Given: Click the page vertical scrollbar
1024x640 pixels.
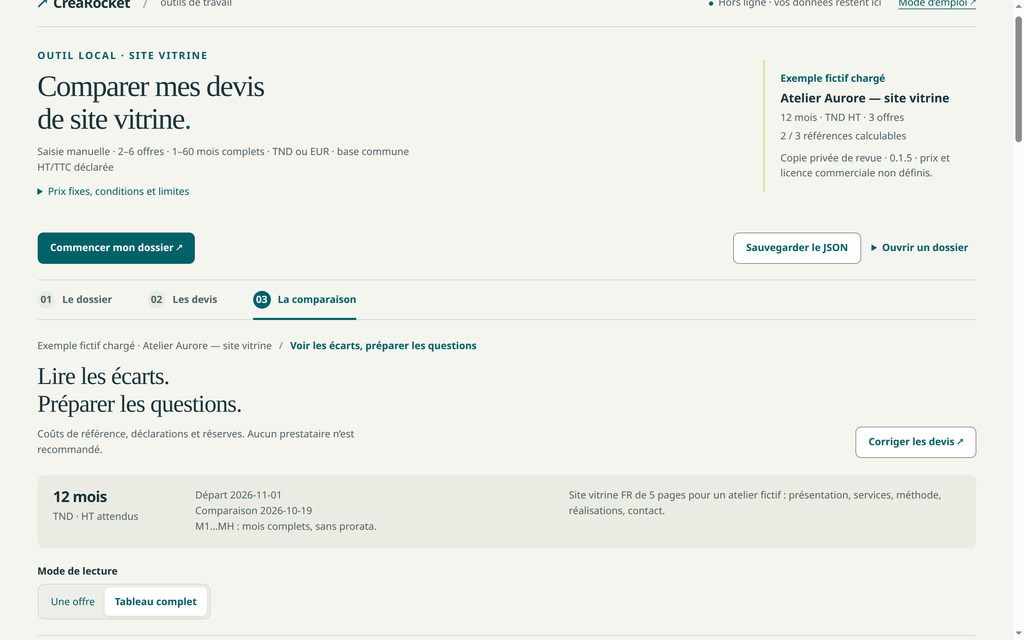Looking at the screenshot, I should [x=1018, y=78].
